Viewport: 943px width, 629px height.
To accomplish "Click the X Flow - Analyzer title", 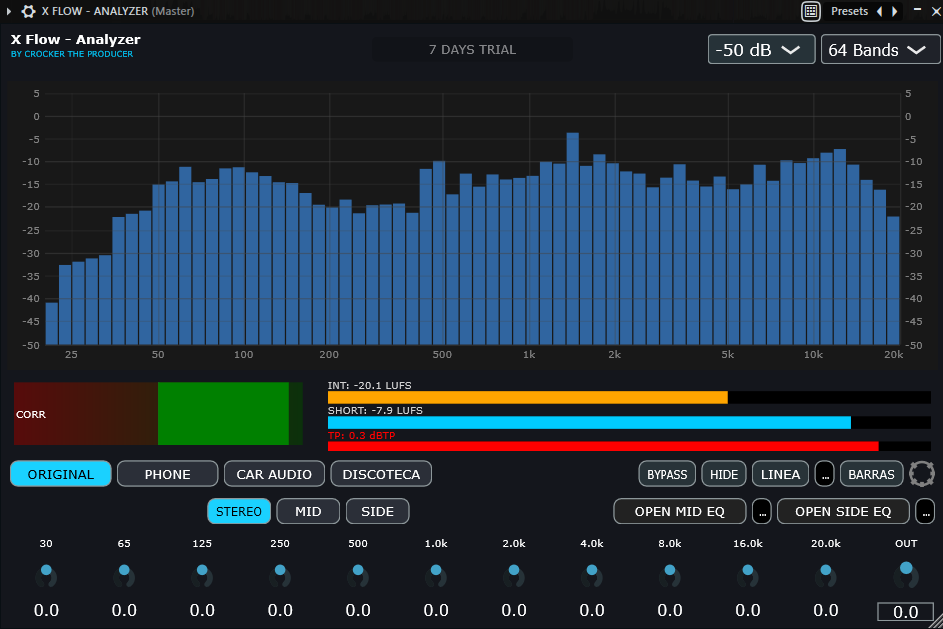I will pos(75,39).
